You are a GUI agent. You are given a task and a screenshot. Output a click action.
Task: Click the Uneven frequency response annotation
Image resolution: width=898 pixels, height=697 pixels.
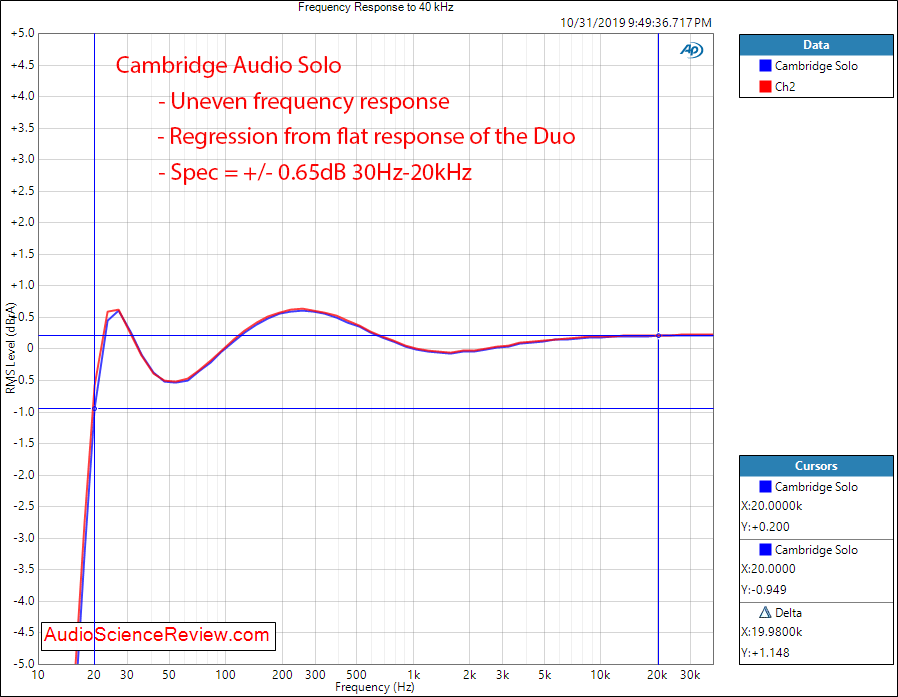304,101
